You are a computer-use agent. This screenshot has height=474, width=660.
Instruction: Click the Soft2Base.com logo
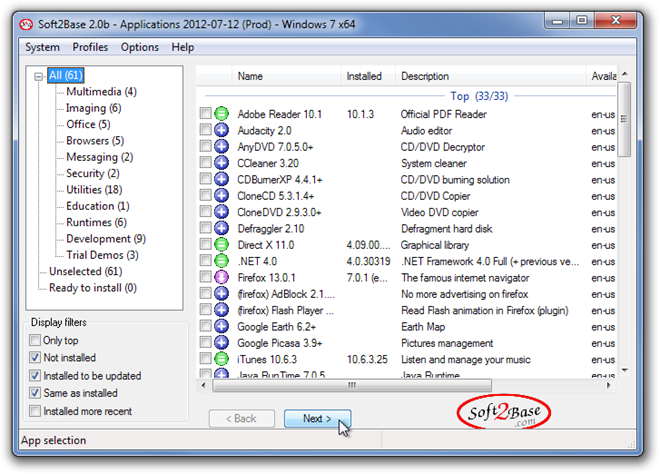click(504, 412)
